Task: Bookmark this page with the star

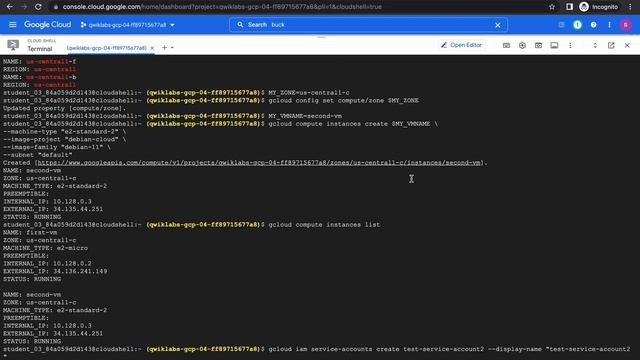Action: point(552,7)
